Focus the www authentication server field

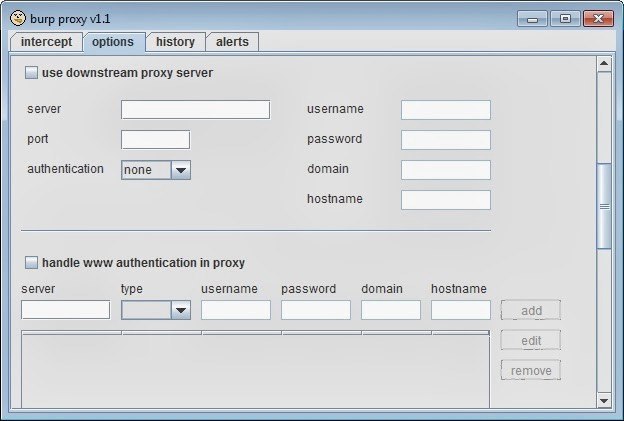tap(65, 310)
